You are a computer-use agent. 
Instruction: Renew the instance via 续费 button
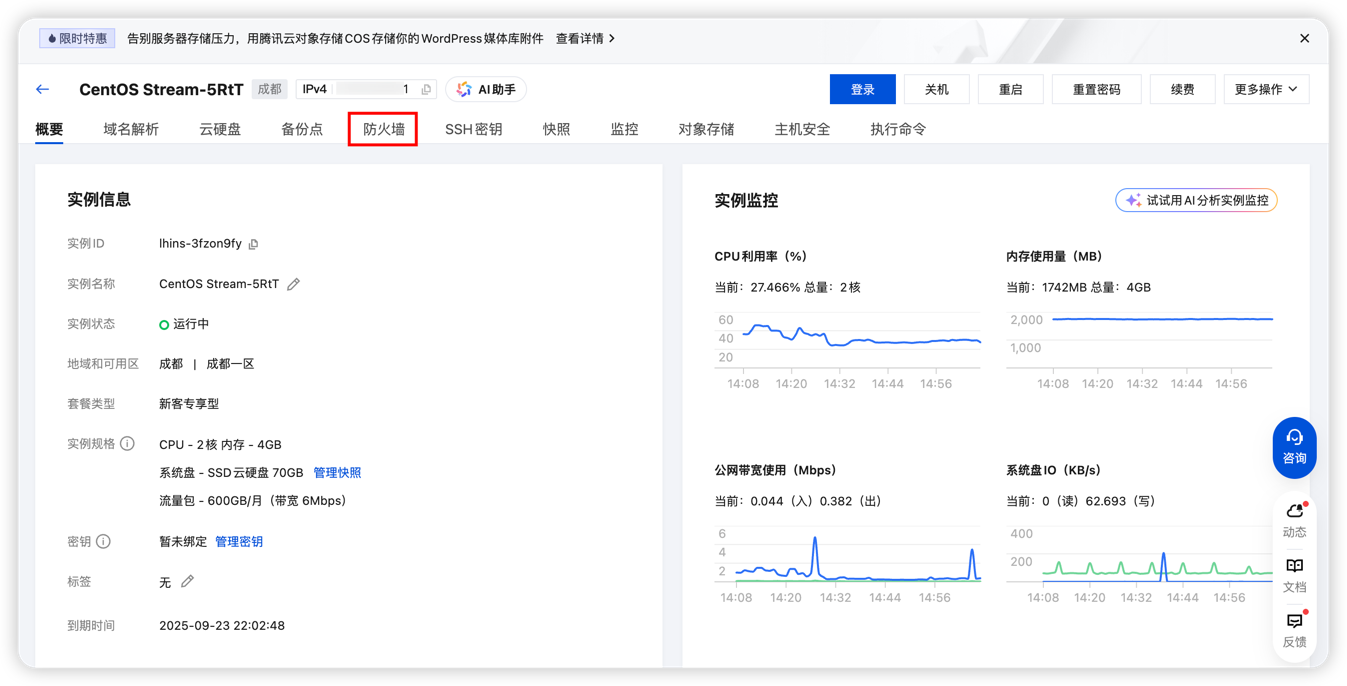pos(1182,89)
